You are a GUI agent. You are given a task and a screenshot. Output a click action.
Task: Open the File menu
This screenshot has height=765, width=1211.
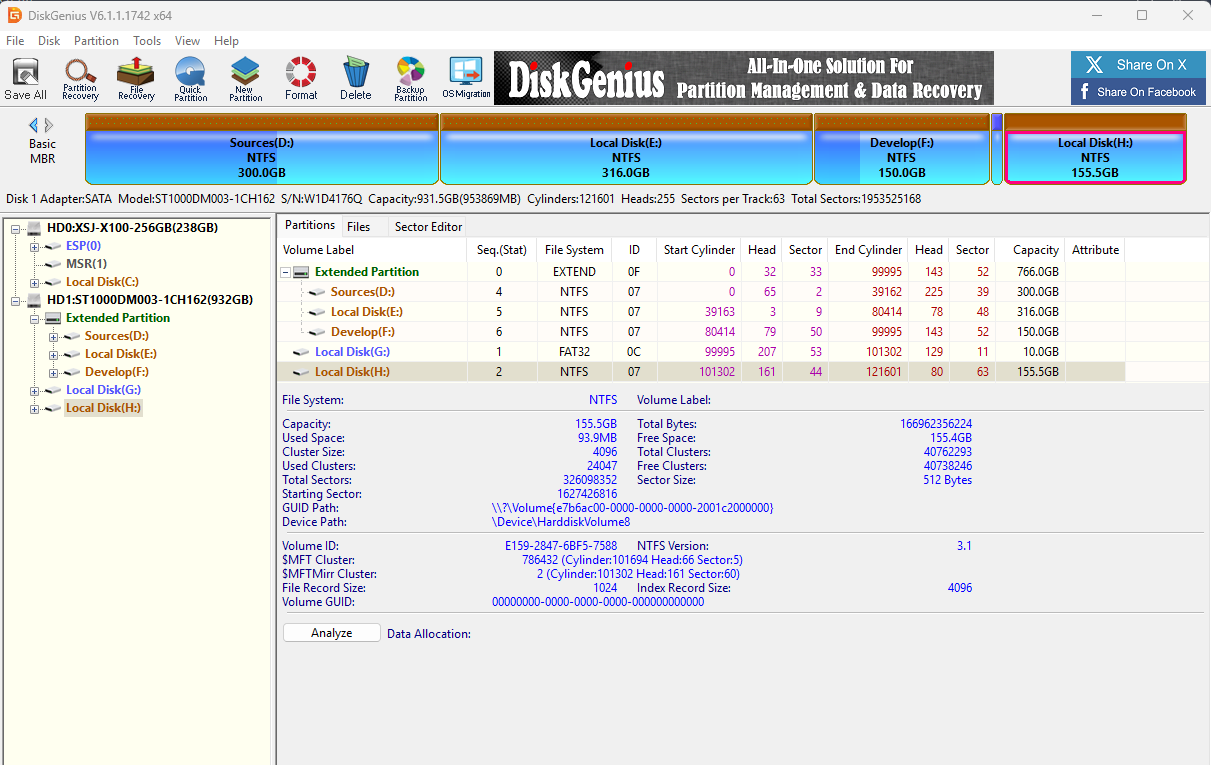pyautogui.click(x=15, y=41)
